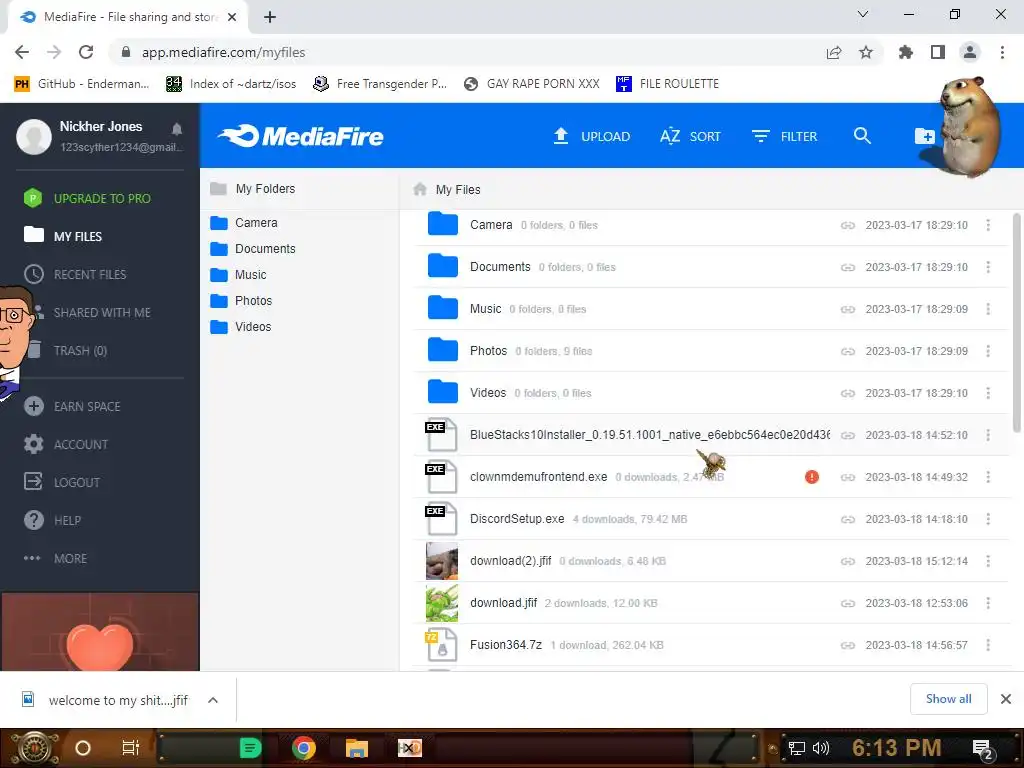
Task: Open Chrome extensions puzzle icon
Action: pyautogui.click(x=905, y=52)
